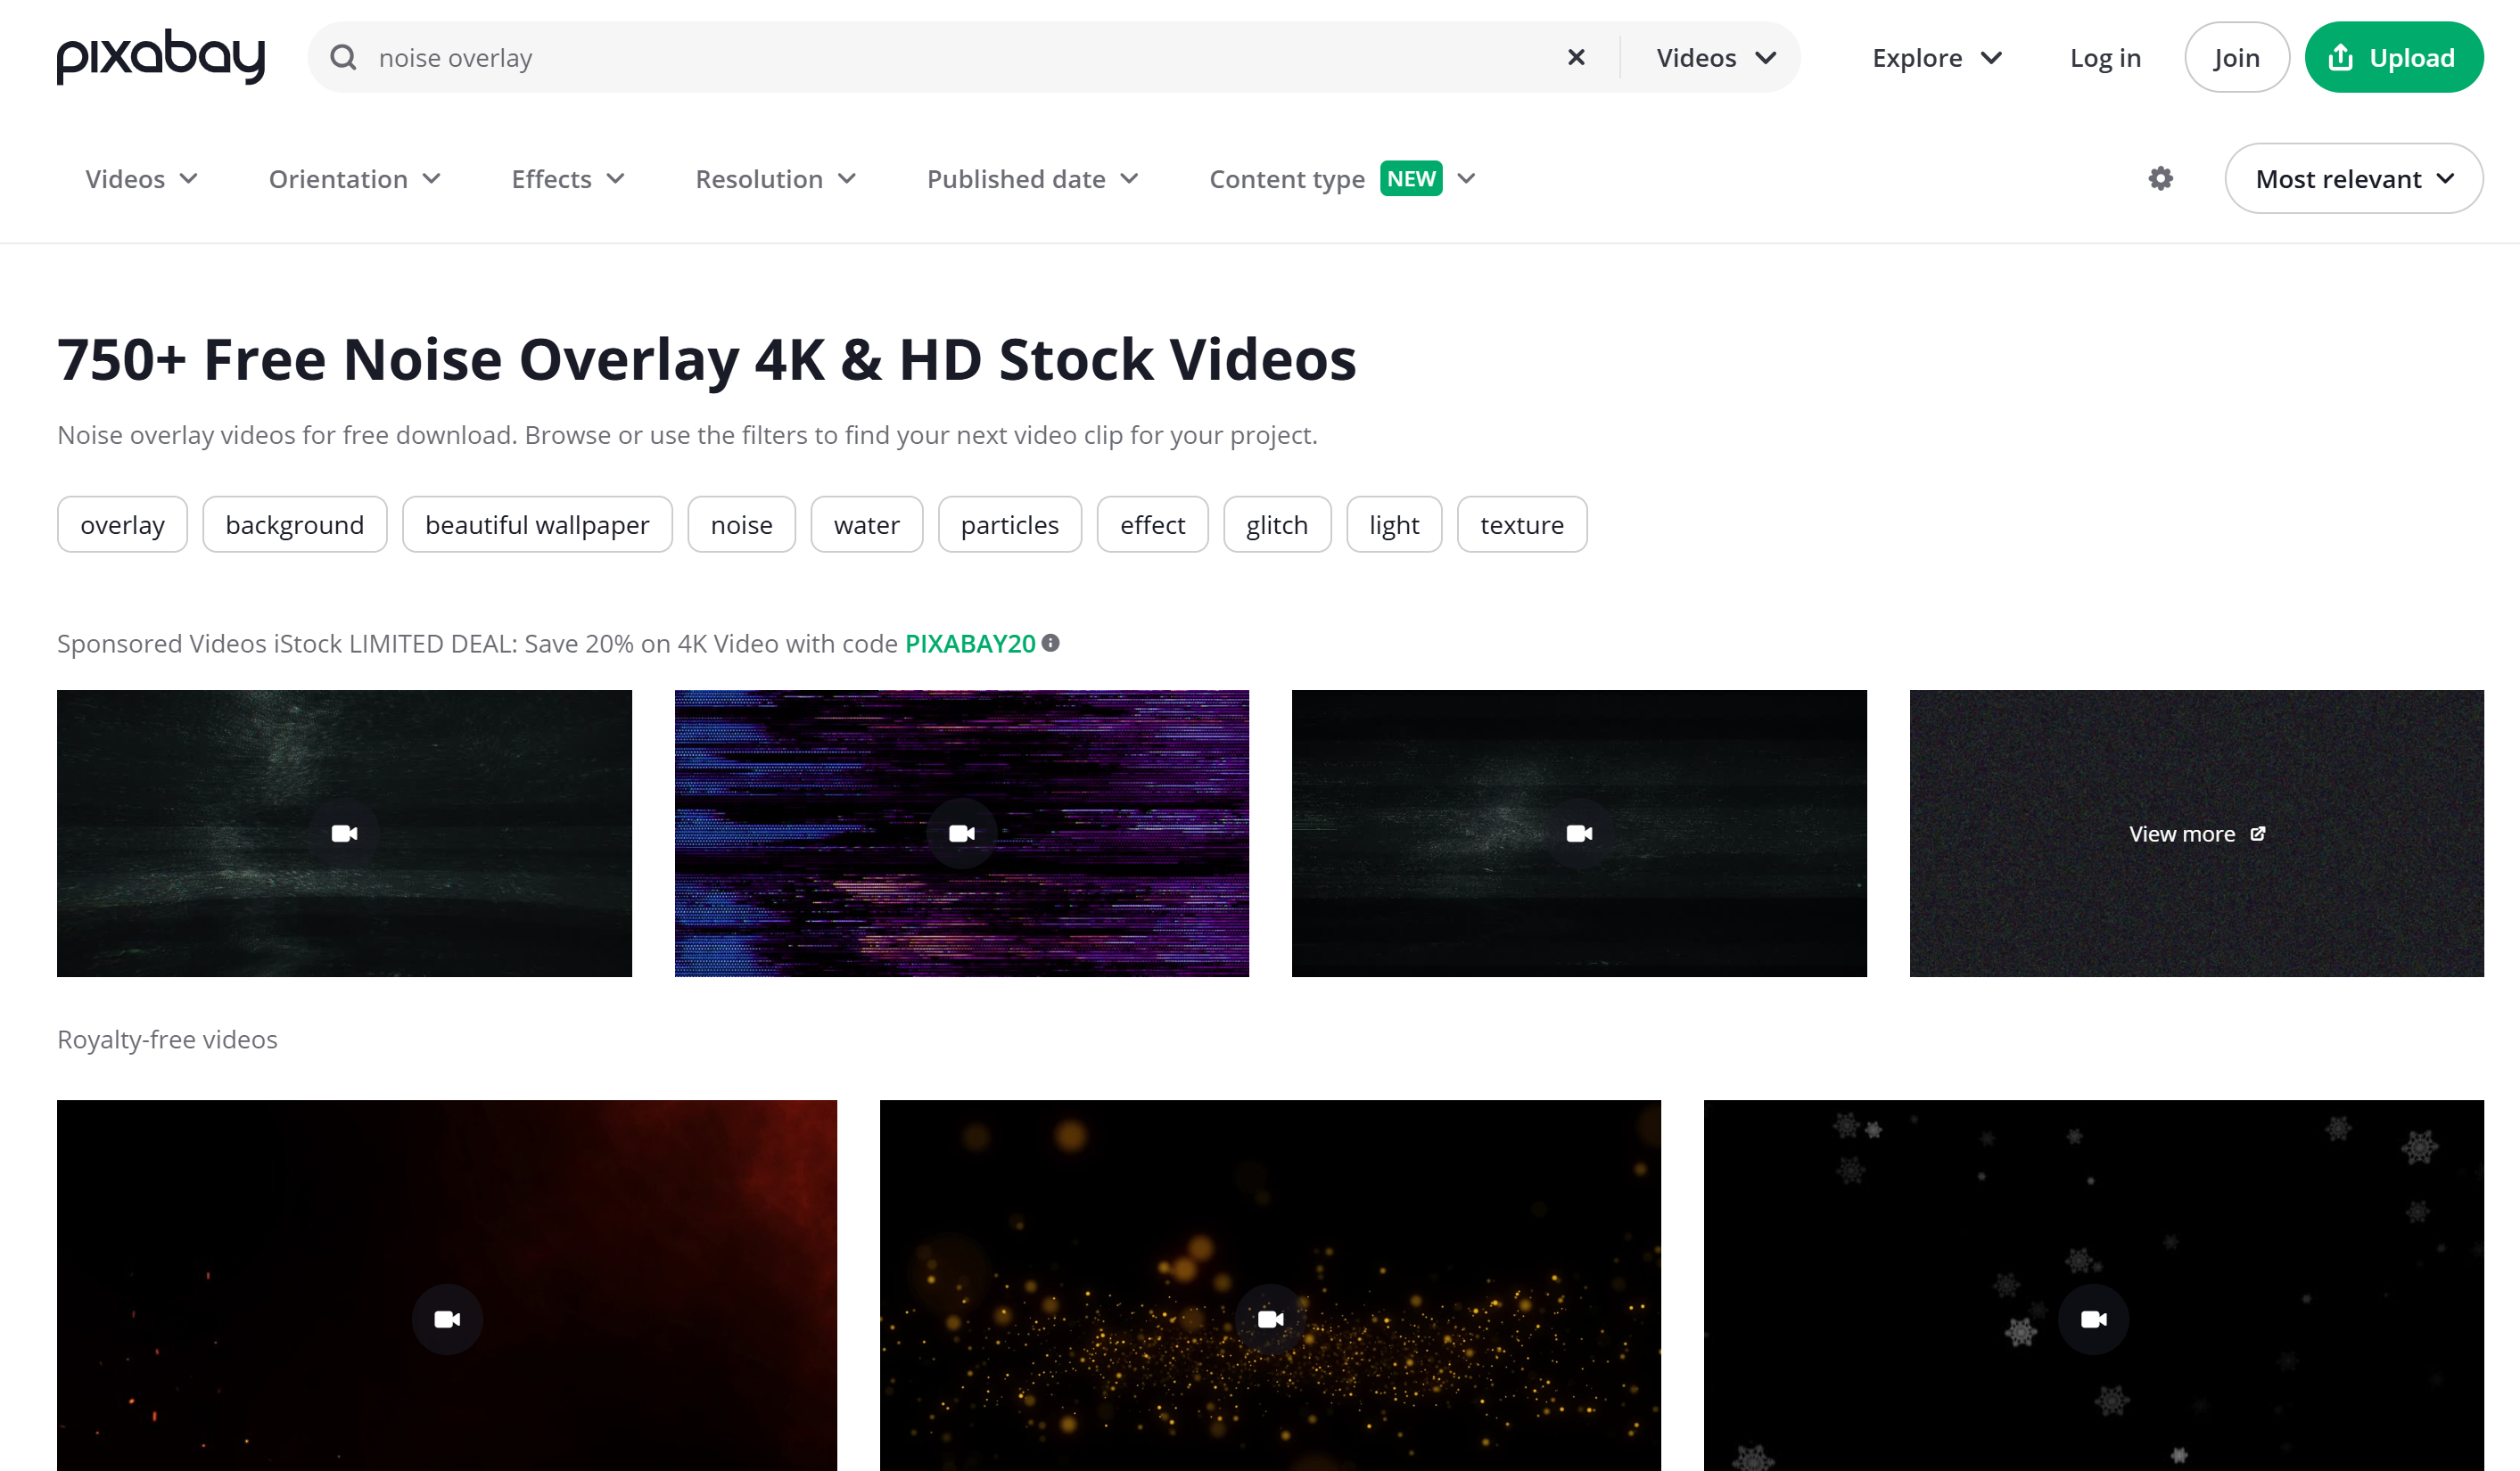2520x1471 pixels.
Task: Select the glitch tag
Action: [x=1277, y=524]
